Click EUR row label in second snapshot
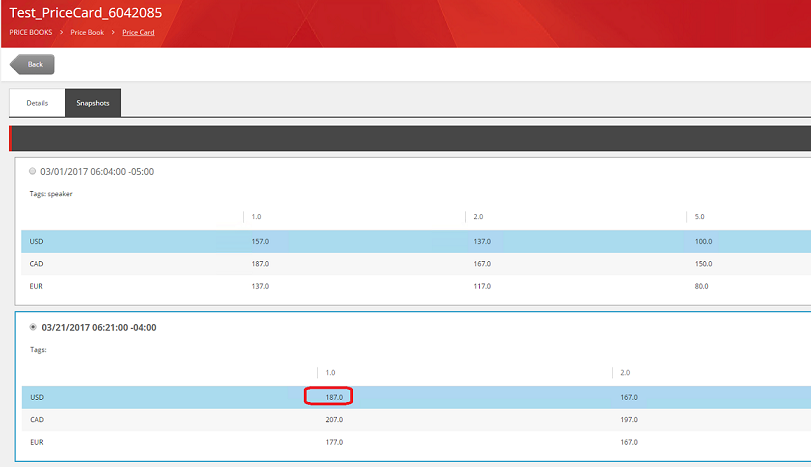The width and height of the screenshot is (811, 467). pos(37,442)
